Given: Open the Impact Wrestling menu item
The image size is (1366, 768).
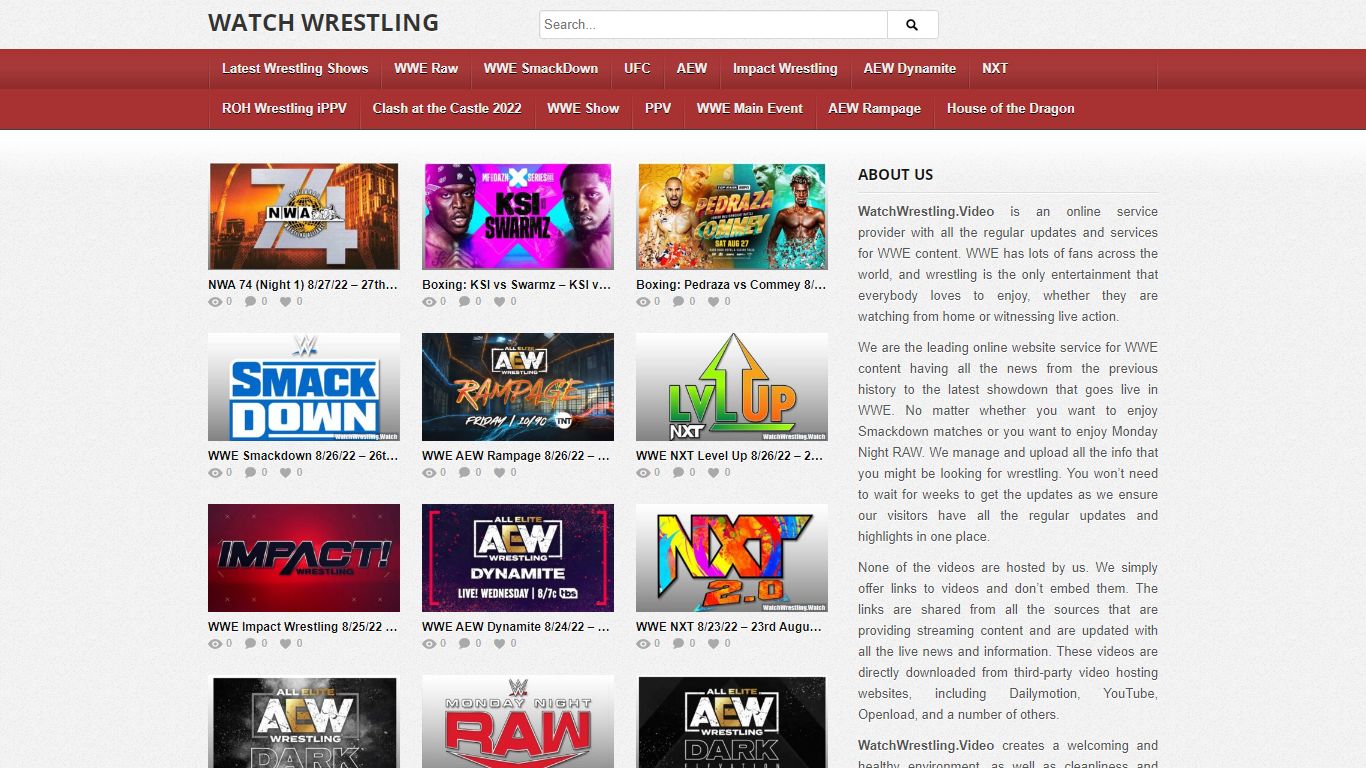Looking at the screenshot, I should [x=785, y=69].
